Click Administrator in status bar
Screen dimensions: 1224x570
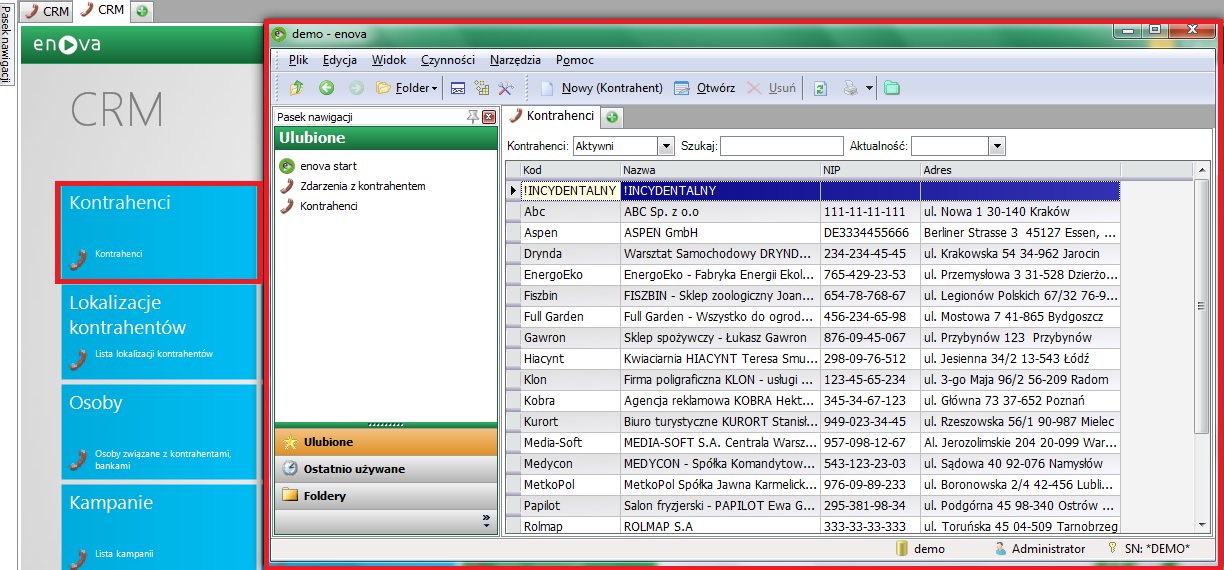click(1039, 548)
